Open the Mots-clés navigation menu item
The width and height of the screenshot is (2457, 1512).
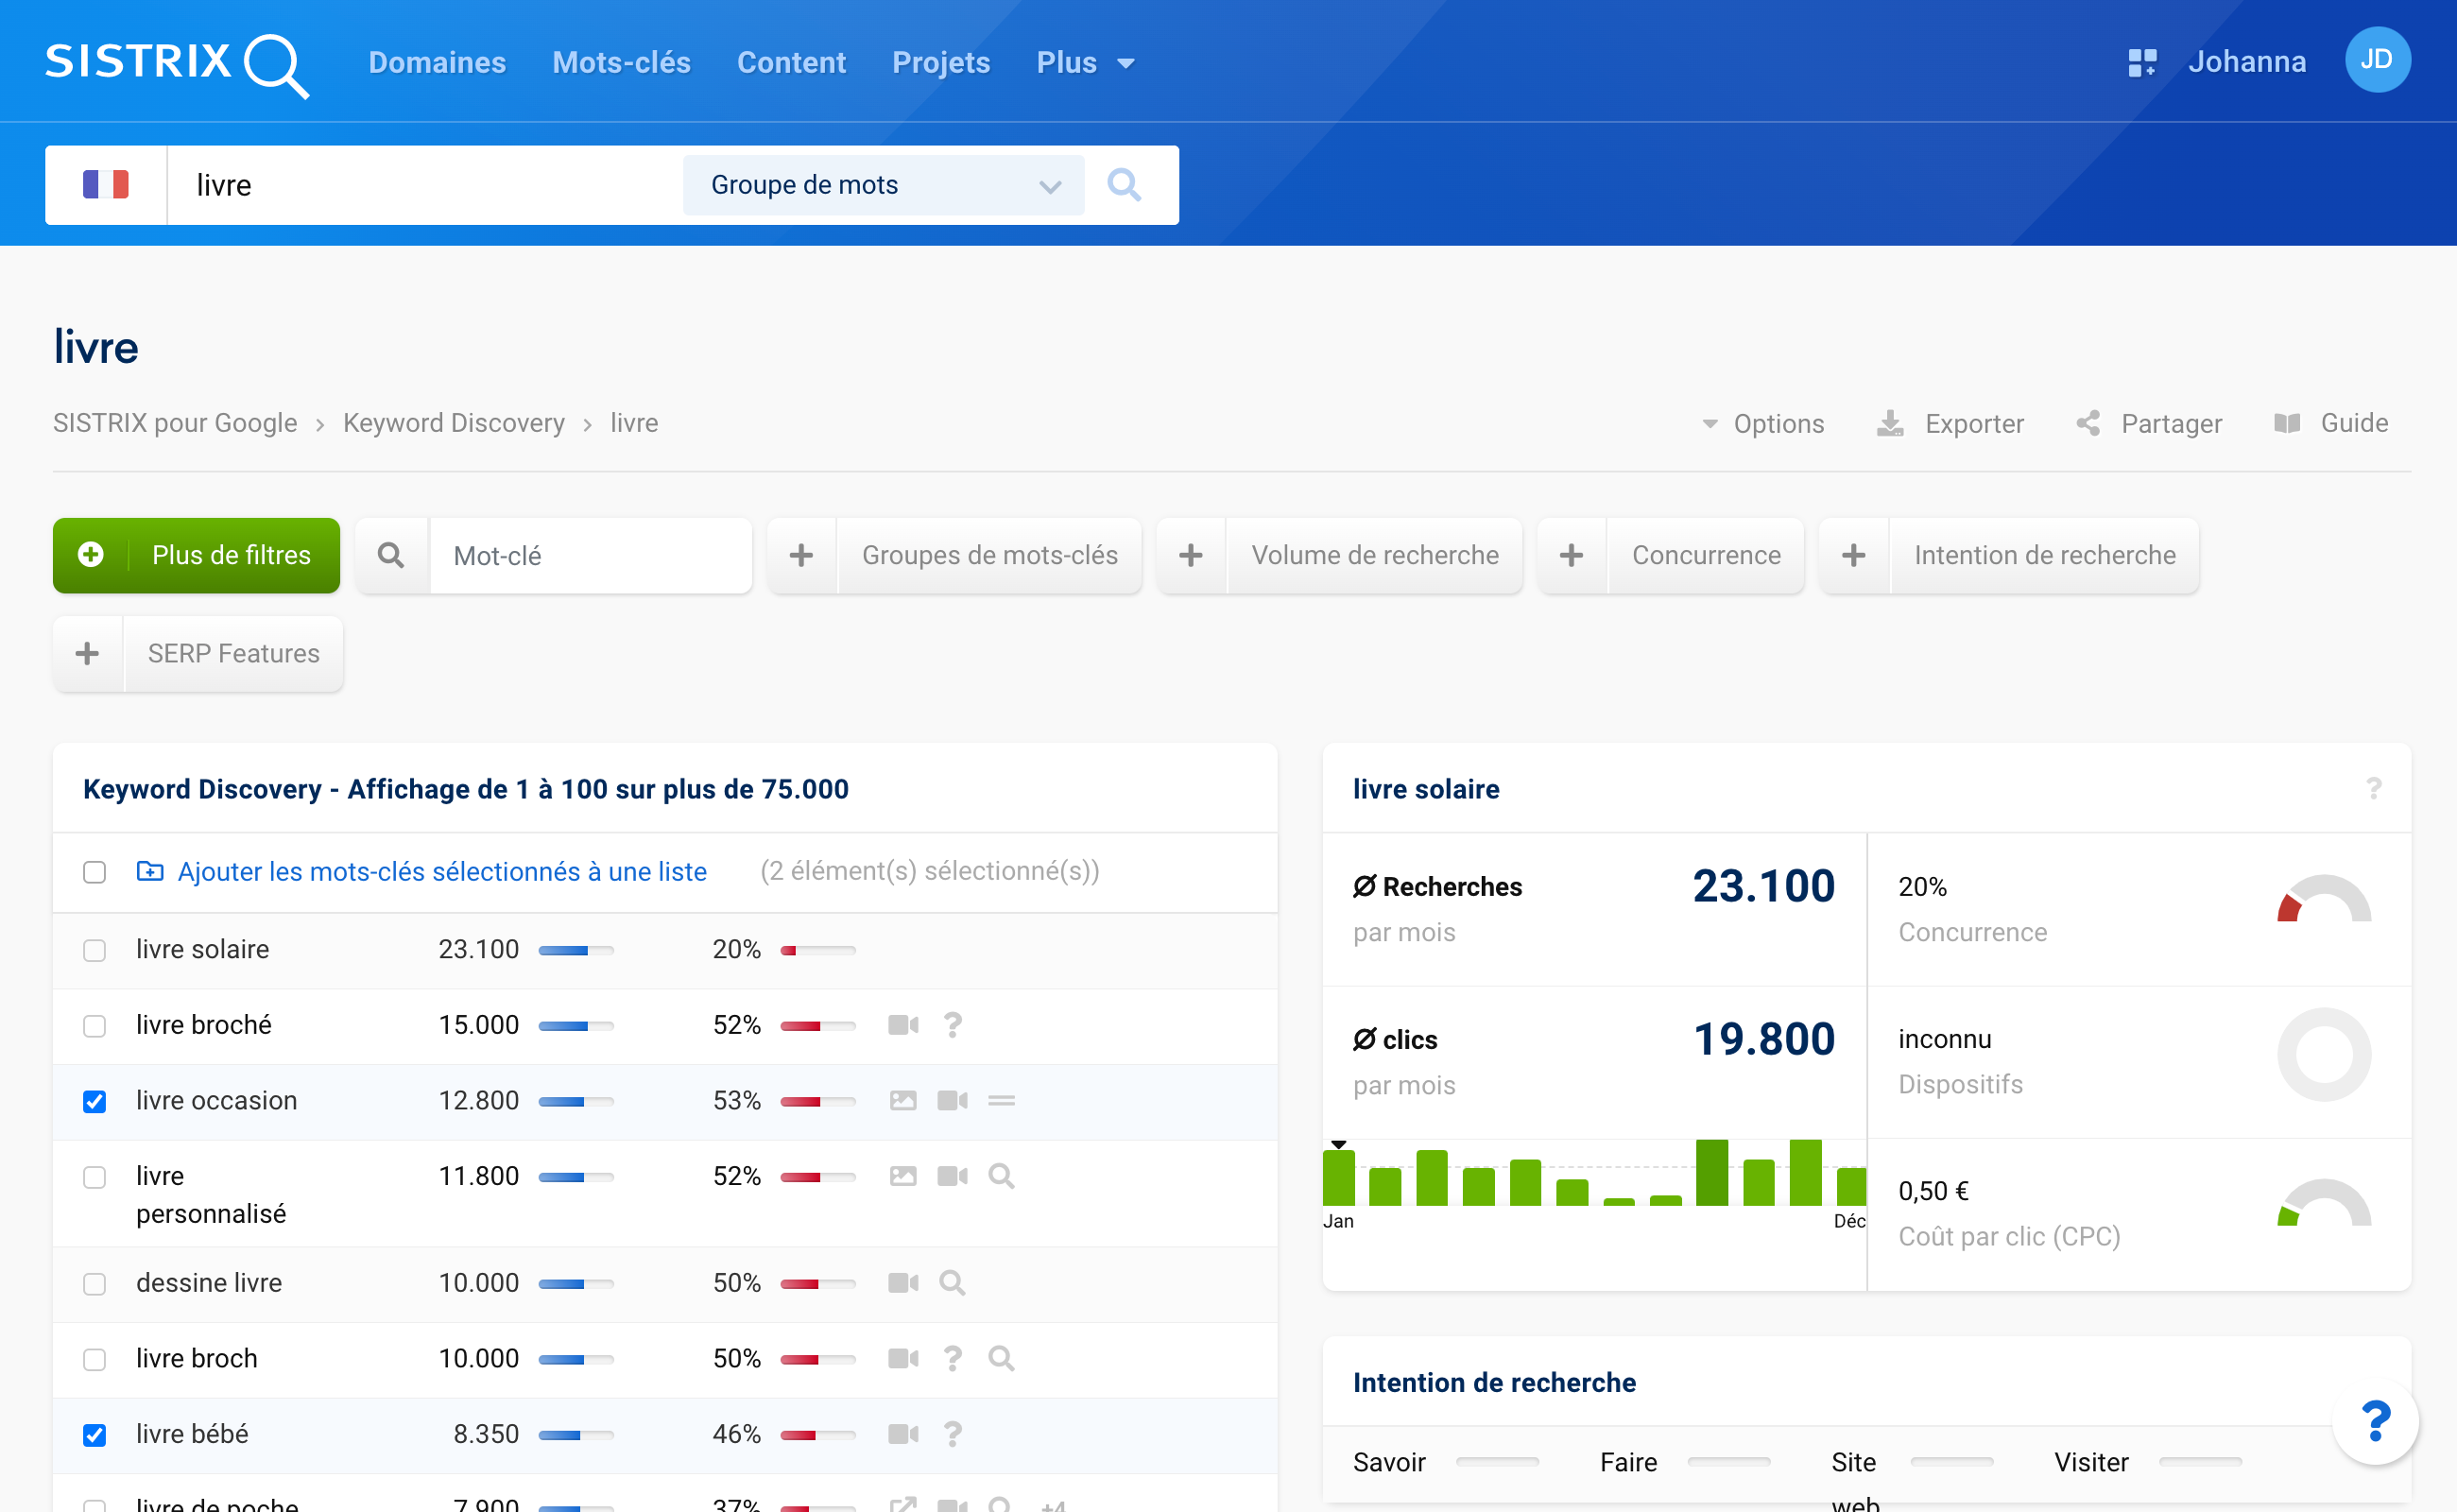[620, 61]
